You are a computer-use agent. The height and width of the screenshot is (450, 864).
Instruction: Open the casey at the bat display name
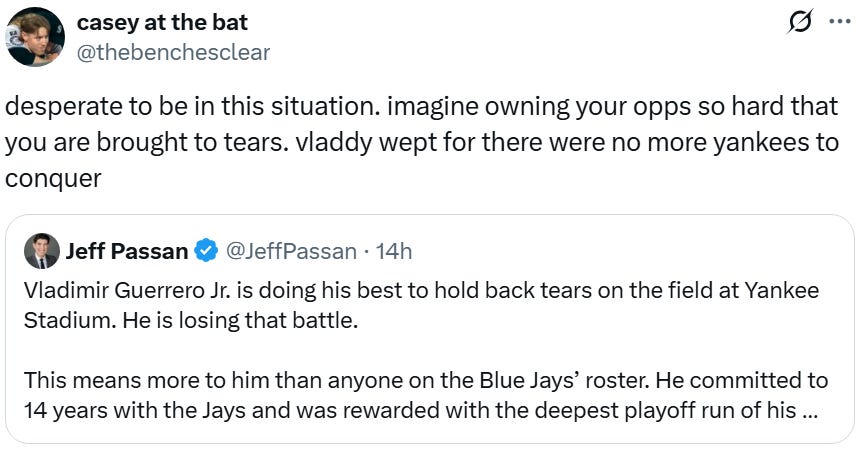coord(162,23)
